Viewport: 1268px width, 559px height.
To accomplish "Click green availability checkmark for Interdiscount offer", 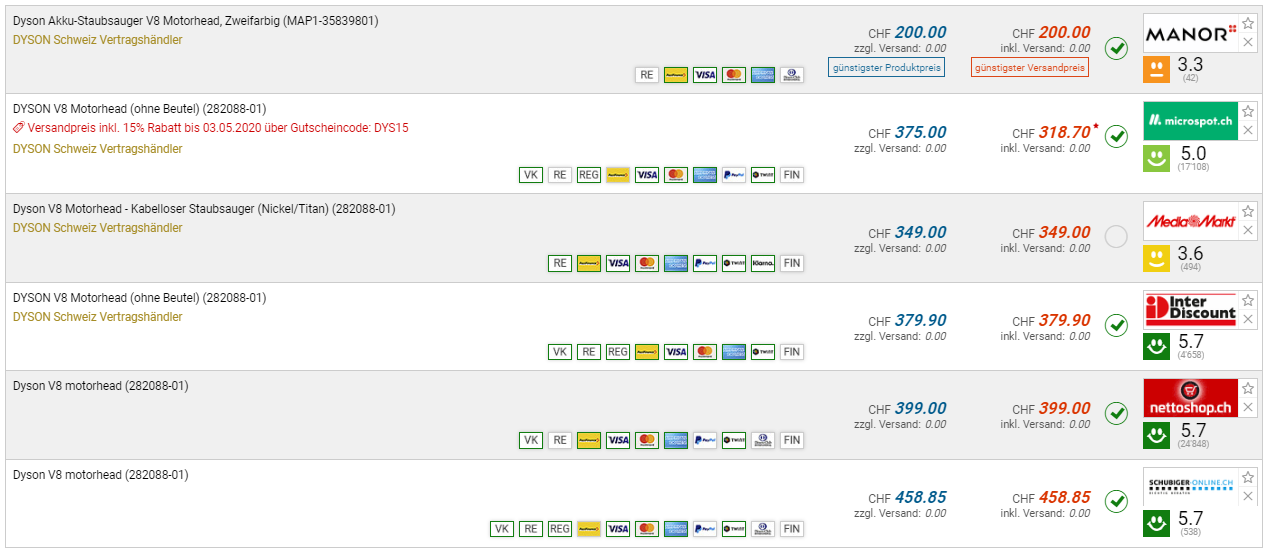I will point(1116,325).
